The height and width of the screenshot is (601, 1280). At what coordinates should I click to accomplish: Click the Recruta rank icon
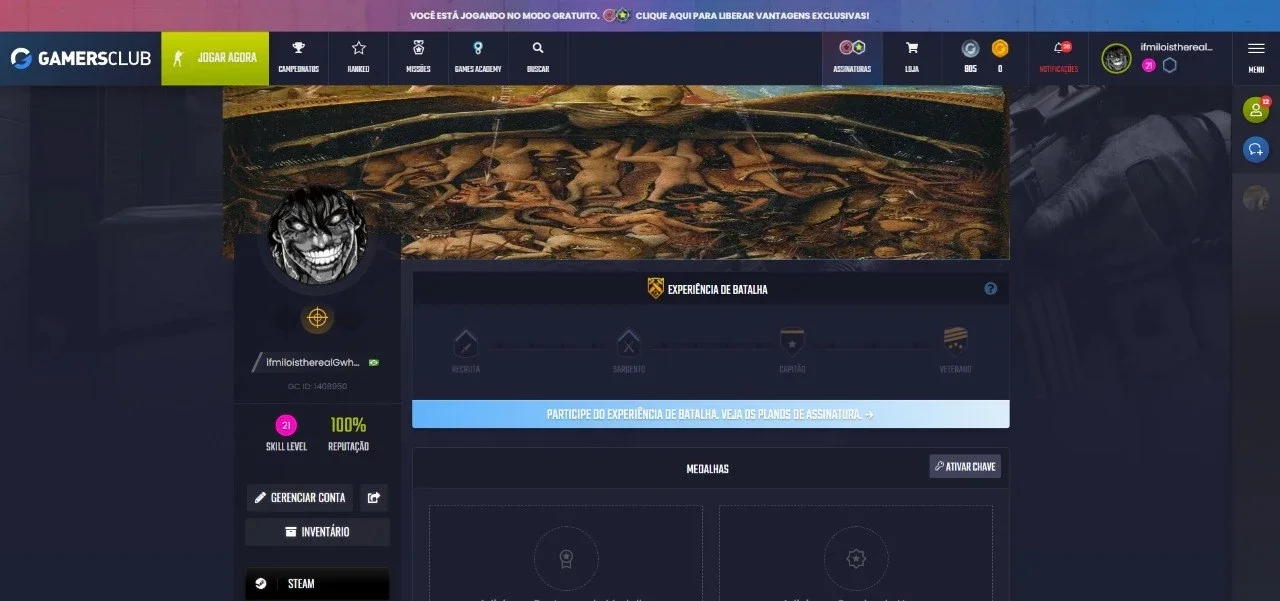point(465,344)
